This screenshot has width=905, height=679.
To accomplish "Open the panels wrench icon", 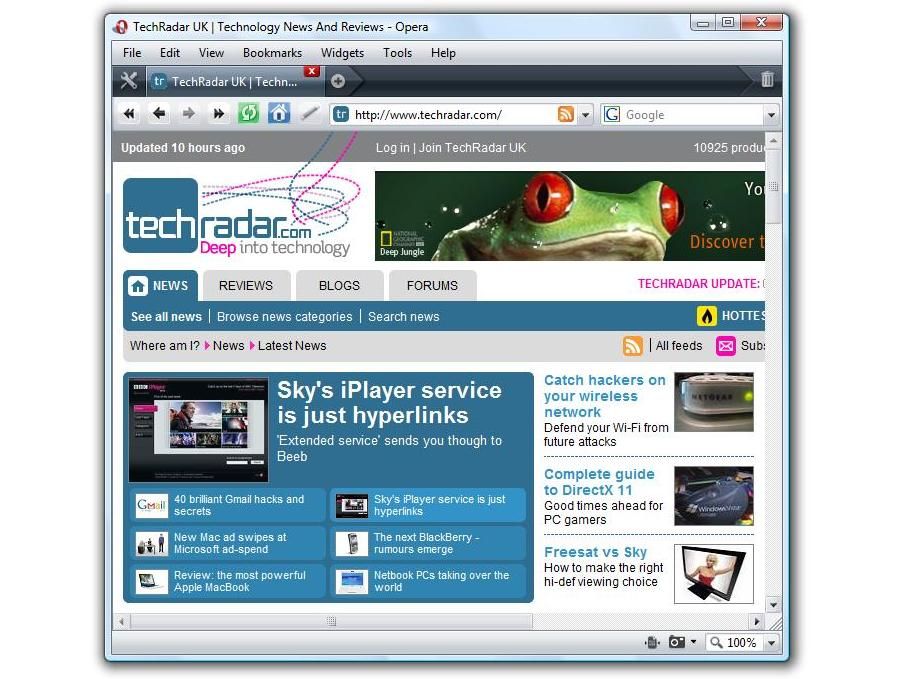I will point(129,80).
